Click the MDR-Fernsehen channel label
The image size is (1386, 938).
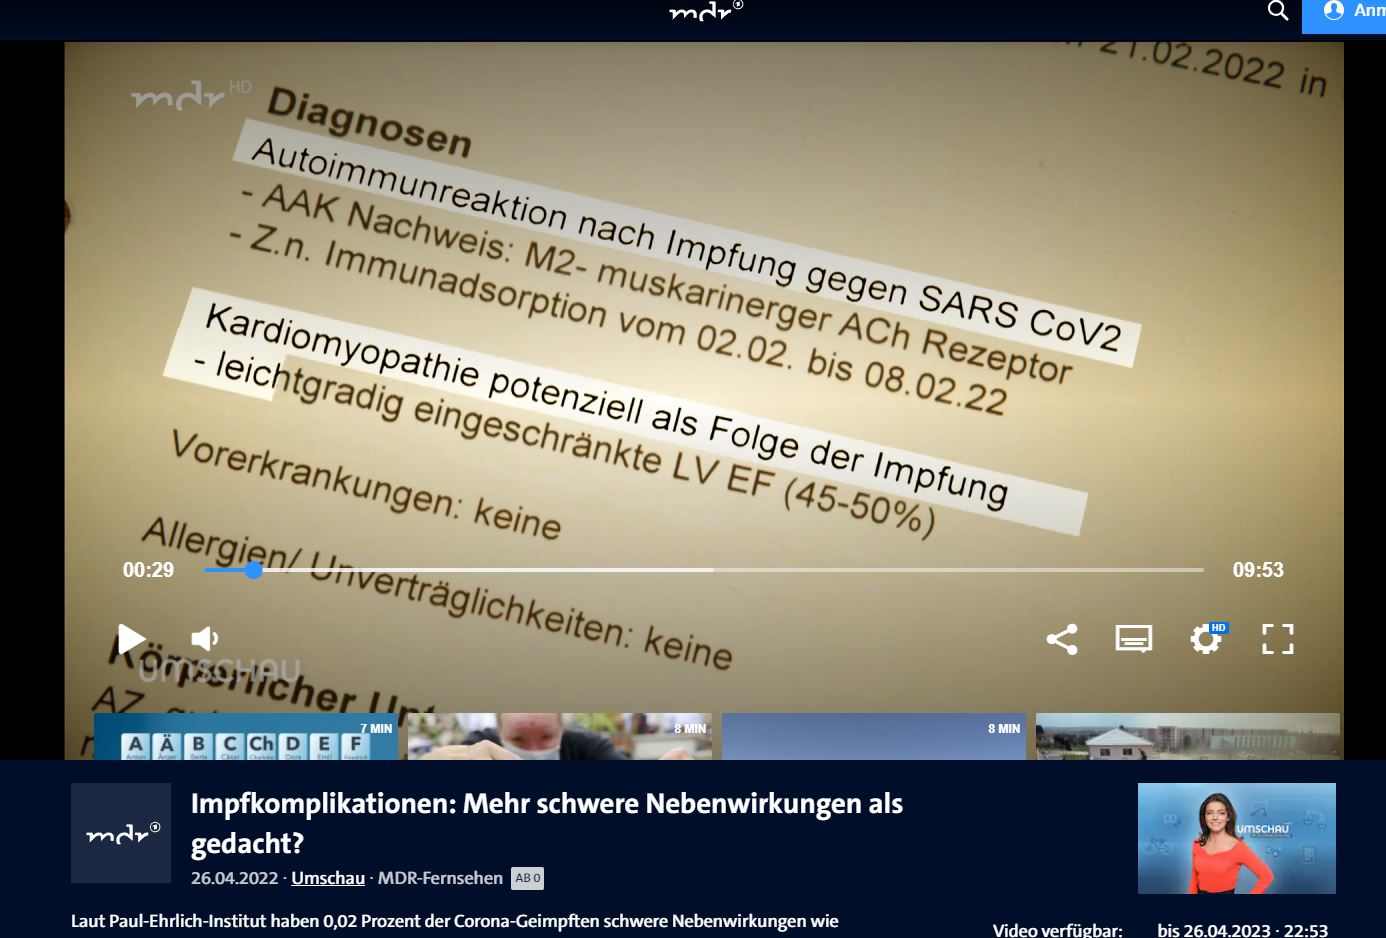[x=440, y=878]
